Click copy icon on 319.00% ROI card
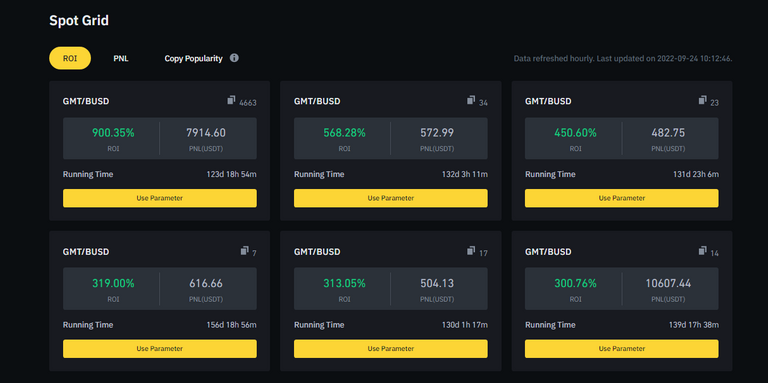Viewport: 768px width, 383px height. tap(245, 251)
